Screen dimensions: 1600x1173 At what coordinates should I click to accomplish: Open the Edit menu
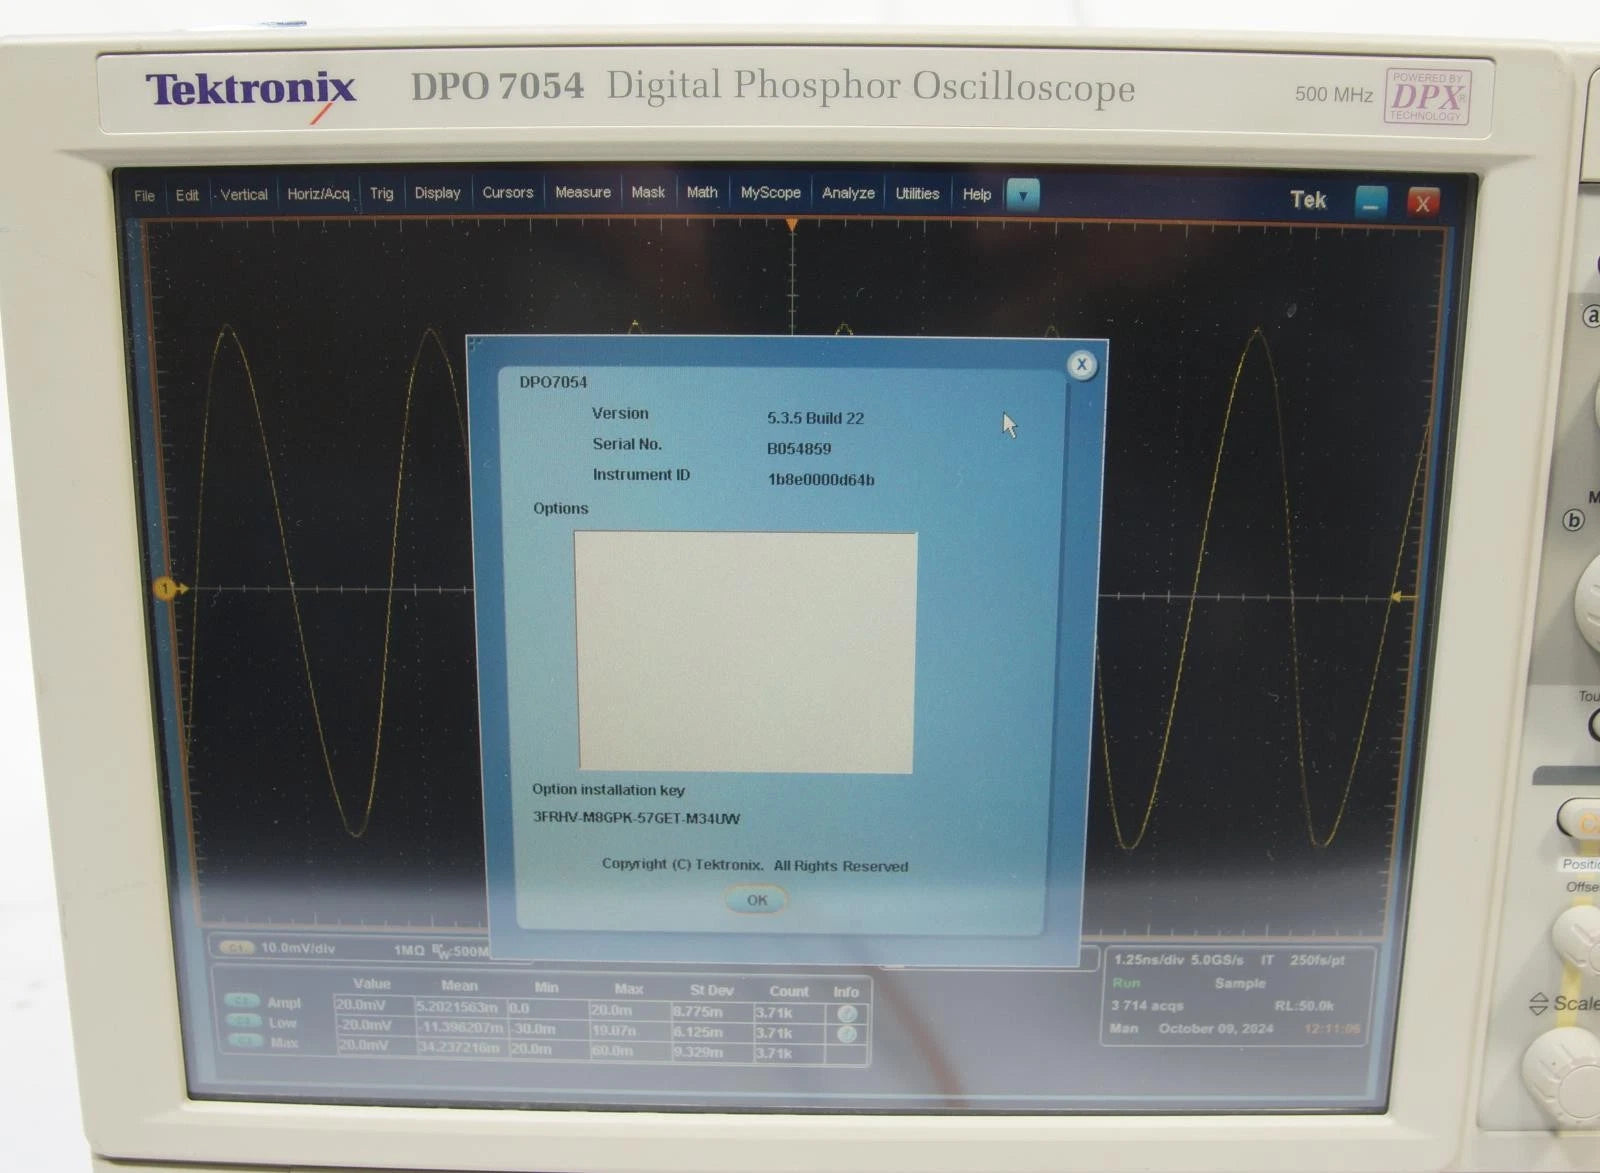(187, 195)
